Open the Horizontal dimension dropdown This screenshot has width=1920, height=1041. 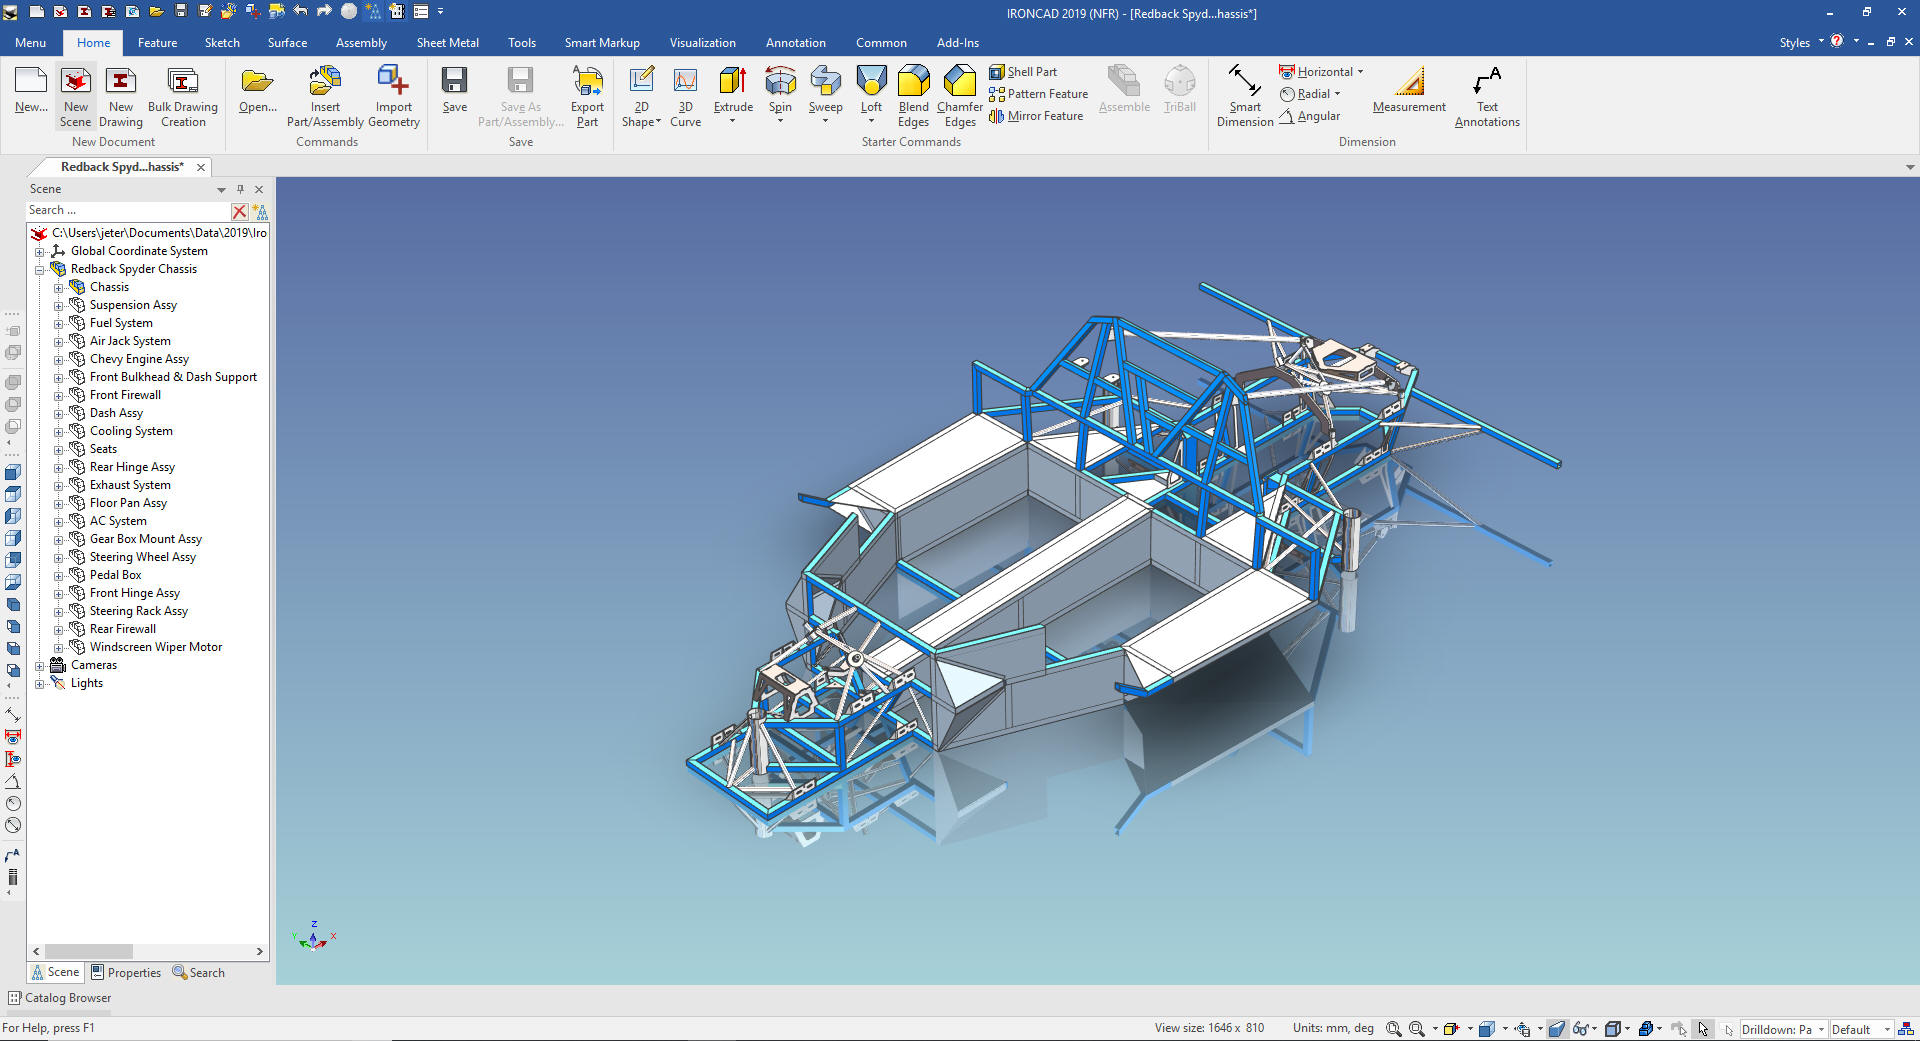(x=1360, y=72)
